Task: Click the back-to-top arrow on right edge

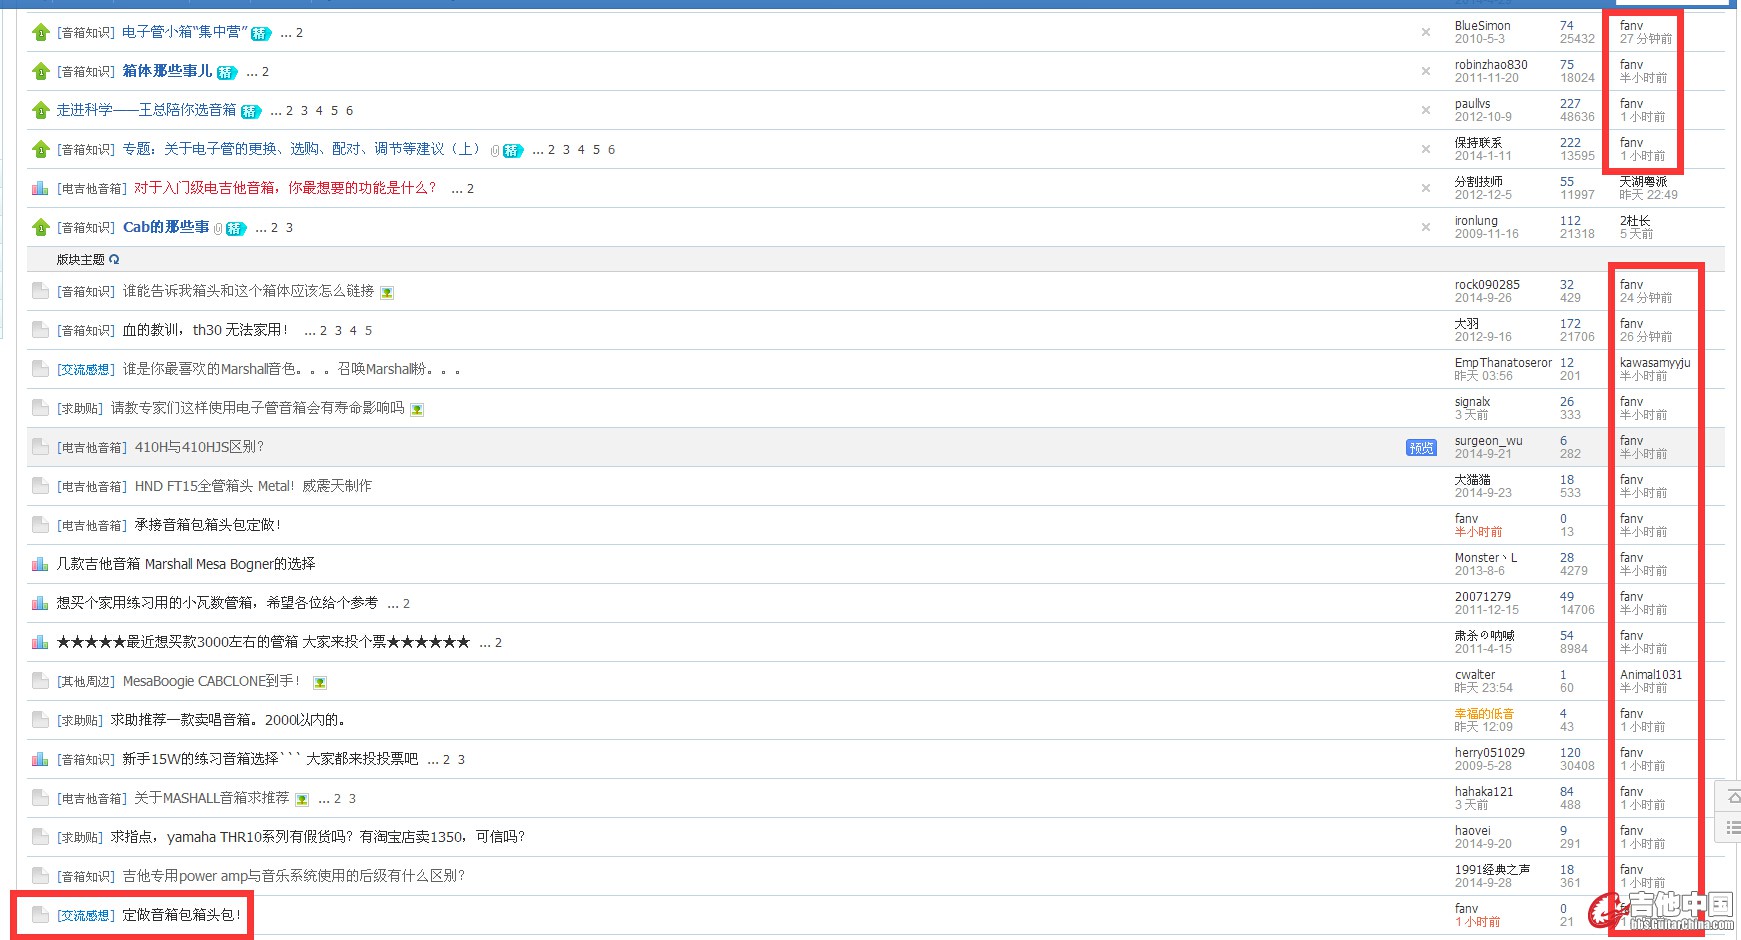Action: pos(1730,797)
